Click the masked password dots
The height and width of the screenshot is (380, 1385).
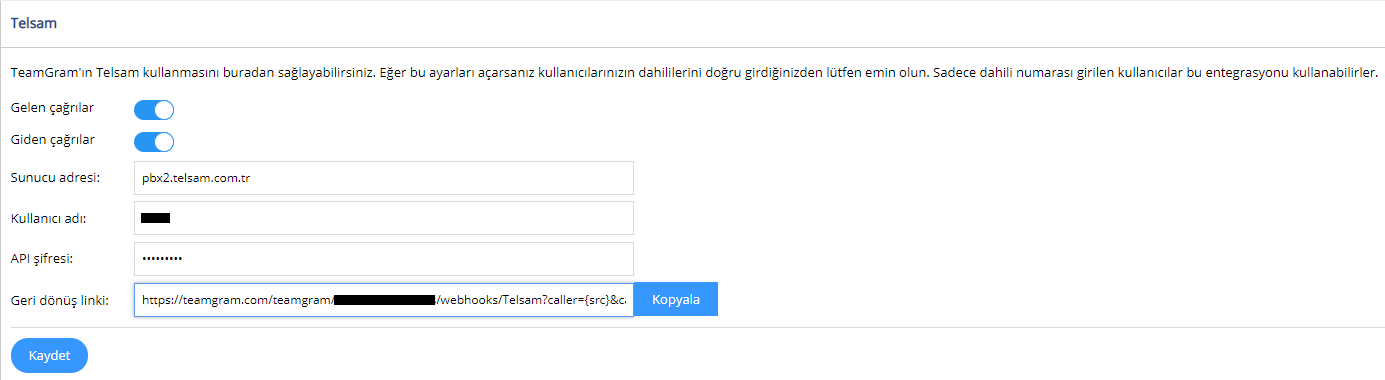click(x=162, y=259)
